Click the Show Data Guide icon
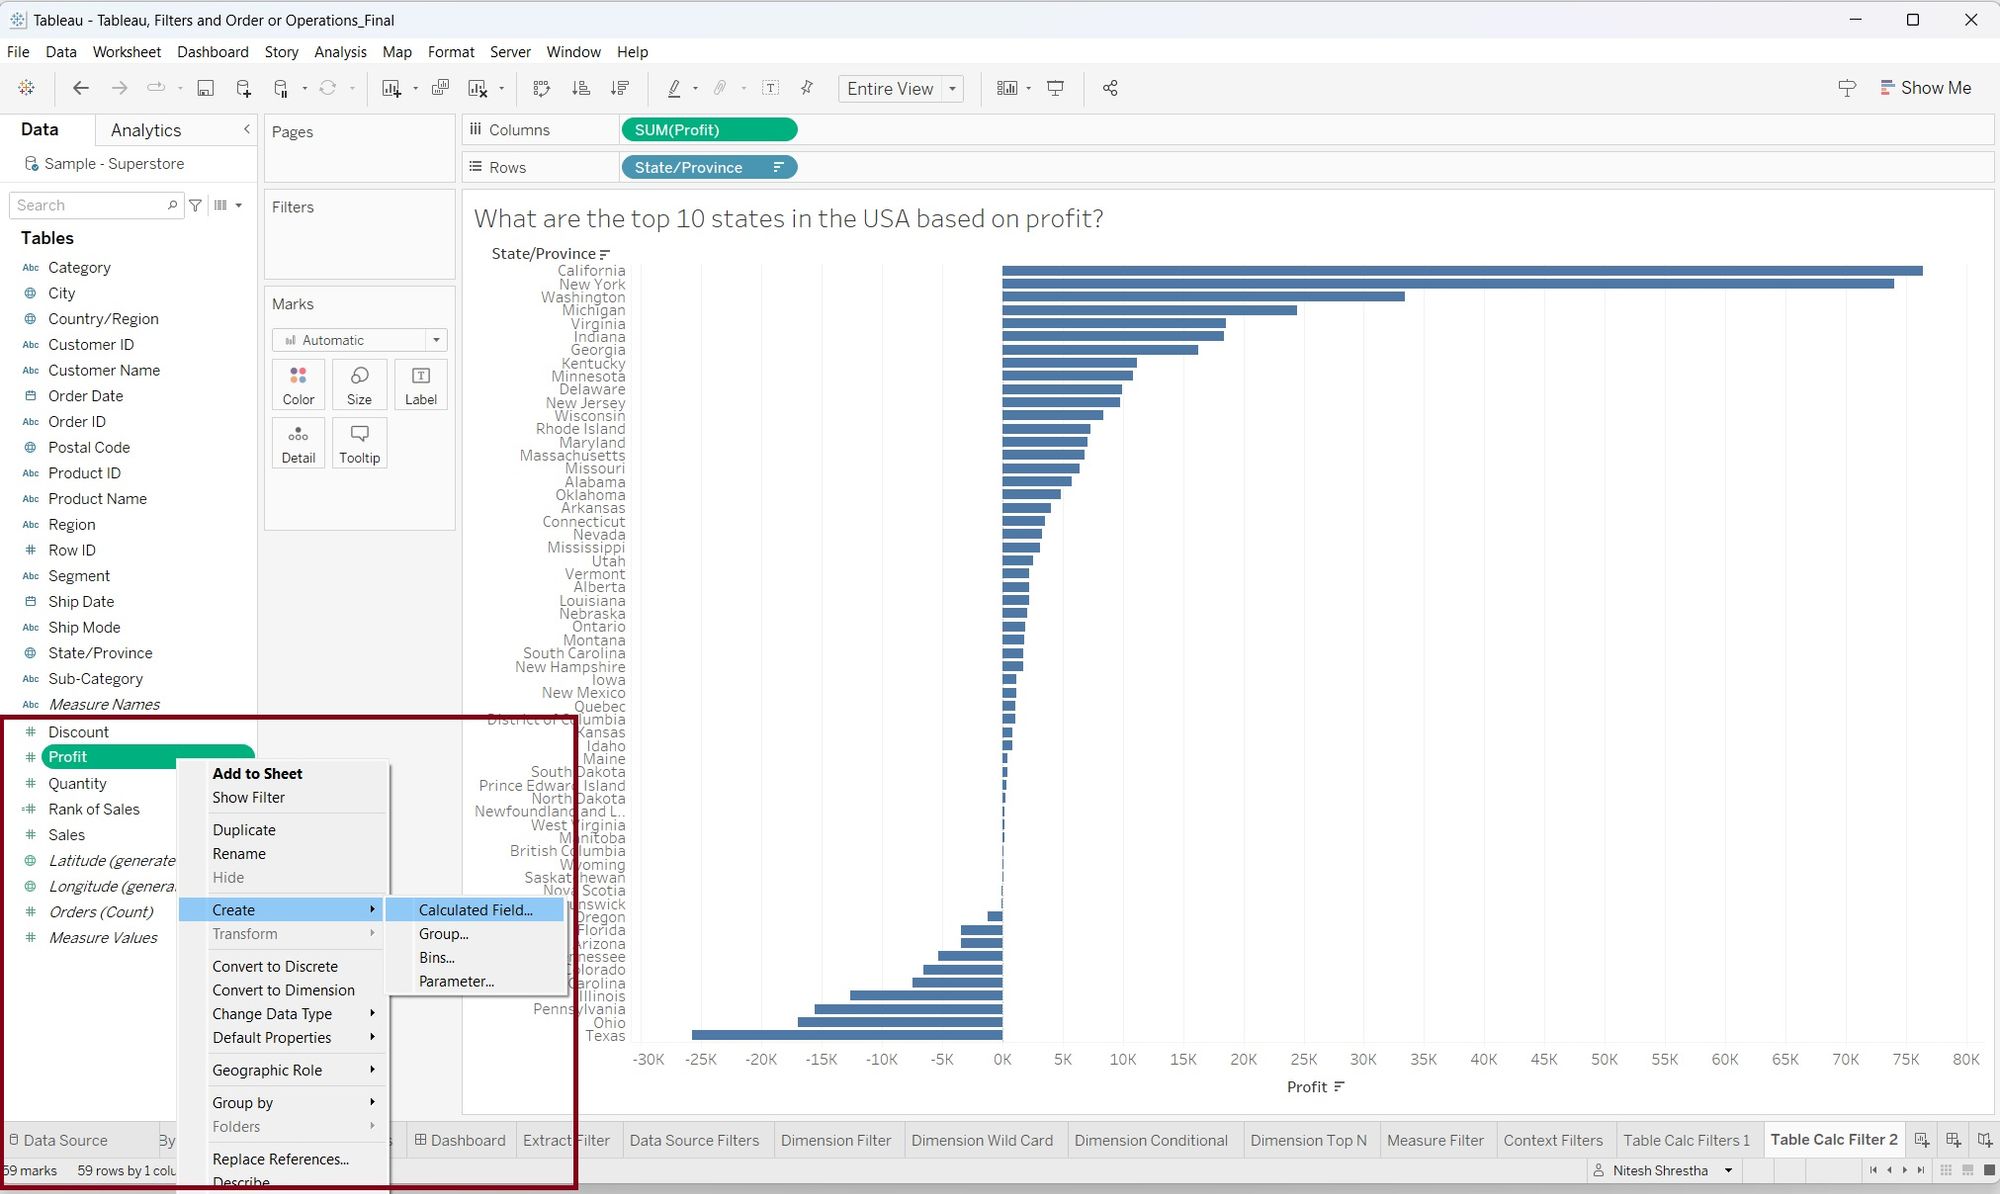The image size is (2000, 1194). coord(1846,89)
